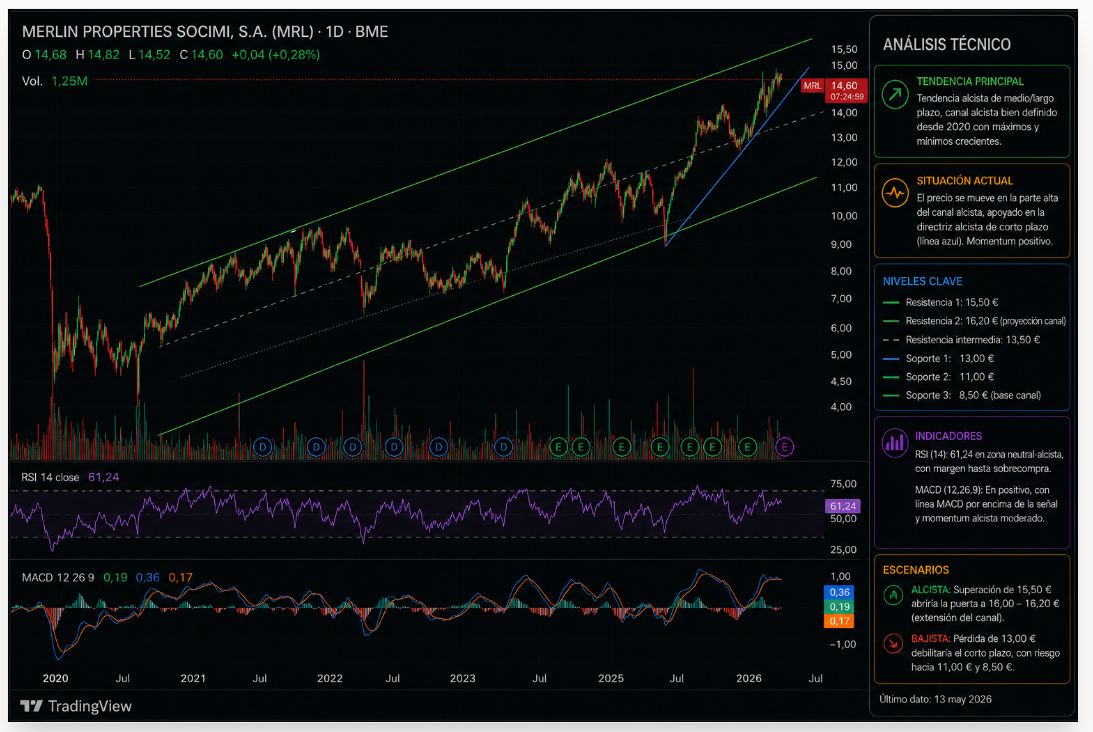This screenshot has height=732, width=1093.
Task: Click the green trend arrow icon in Tendencia Principal
Action: click(895, 94)
